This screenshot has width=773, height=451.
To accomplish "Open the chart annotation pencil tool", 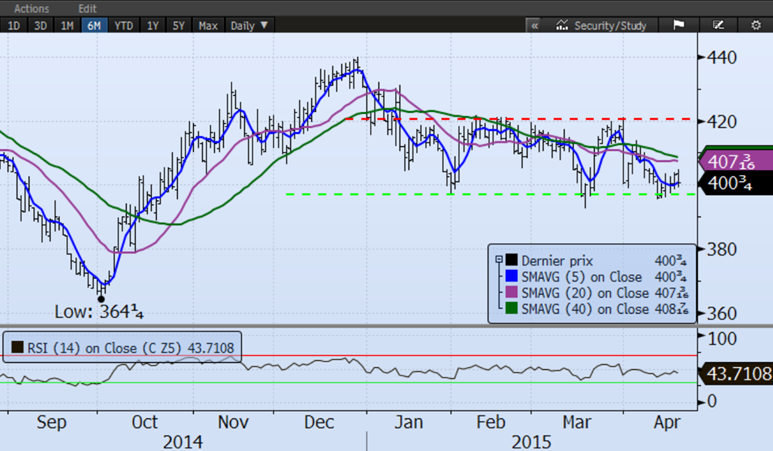I will [718, 24].
